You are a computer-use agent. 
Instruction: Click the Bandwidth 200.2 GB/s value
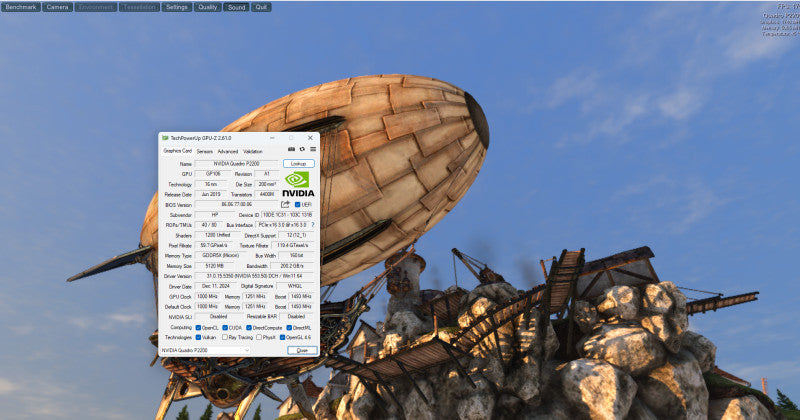coord(292,266)
